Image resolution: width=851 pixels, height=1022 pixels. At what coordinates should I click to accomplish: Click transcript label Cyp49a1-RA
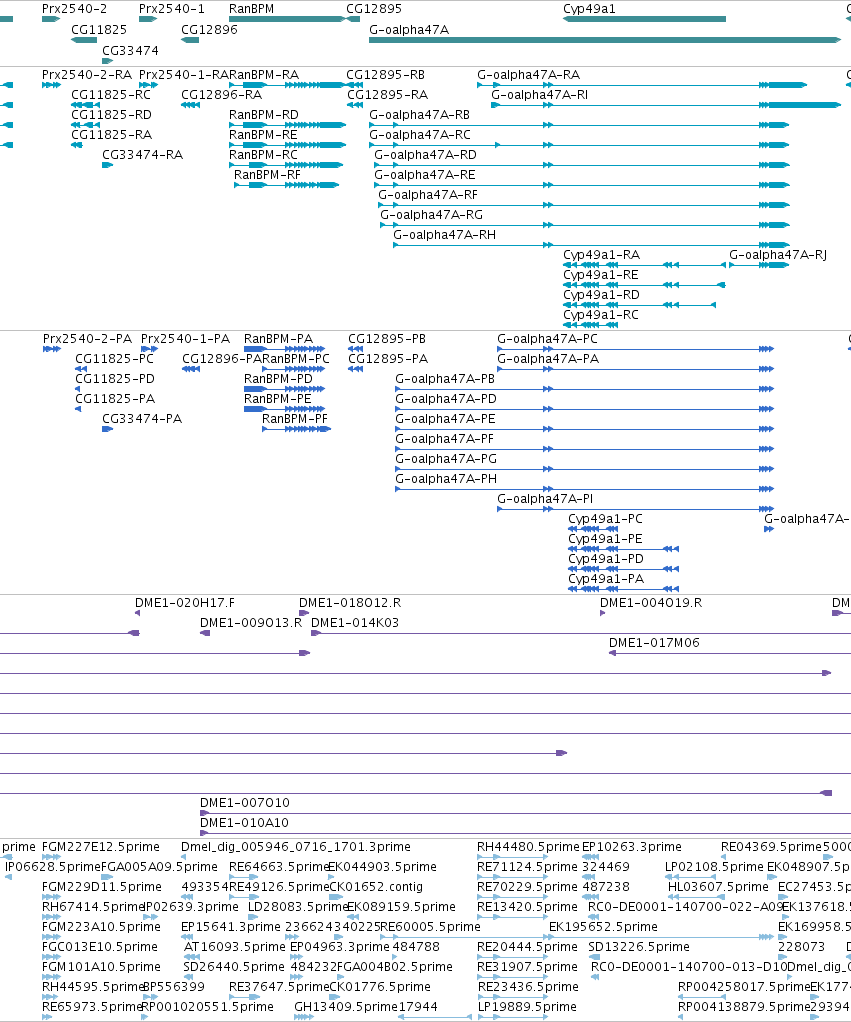(x=601, y=255)
